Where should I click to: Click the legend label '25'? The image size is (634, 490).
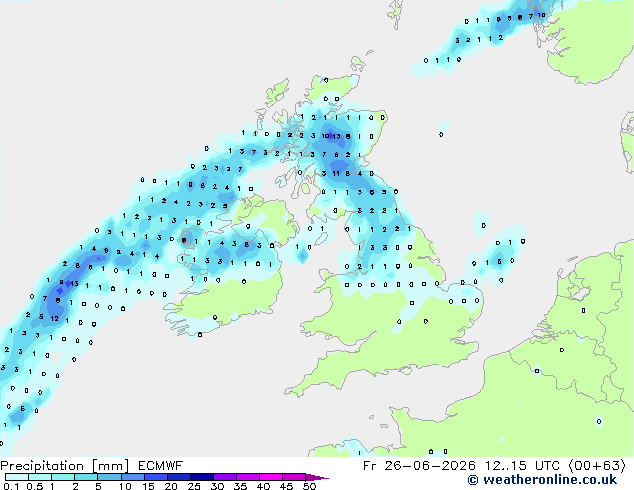(194, 486)
